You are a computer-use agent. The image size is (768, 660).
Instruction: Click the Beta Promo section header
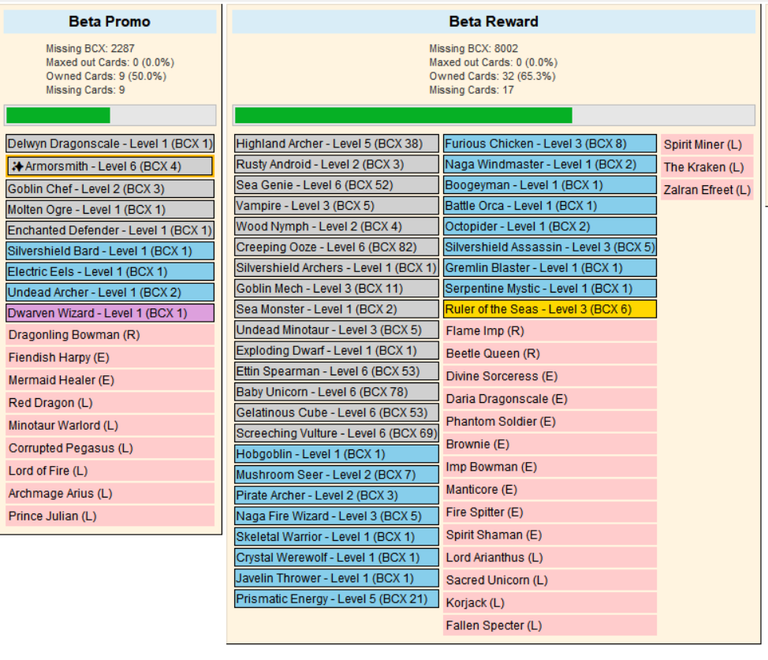pos(110,22)
